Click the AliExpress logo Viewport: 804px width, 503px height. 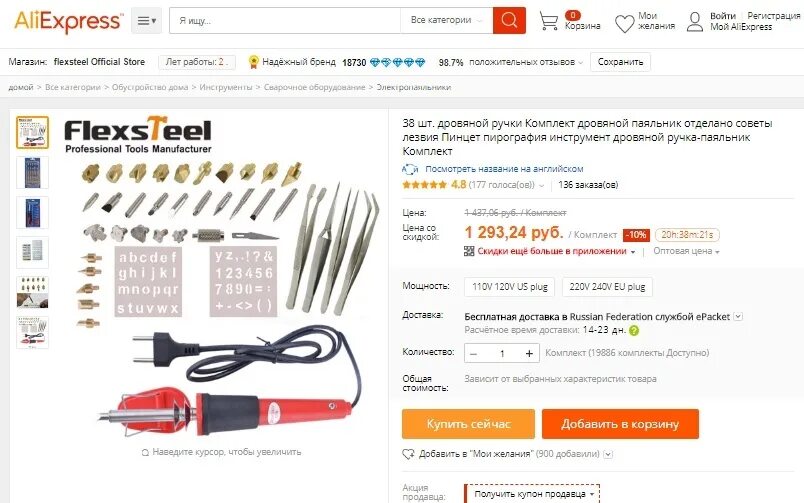point(69,22)
